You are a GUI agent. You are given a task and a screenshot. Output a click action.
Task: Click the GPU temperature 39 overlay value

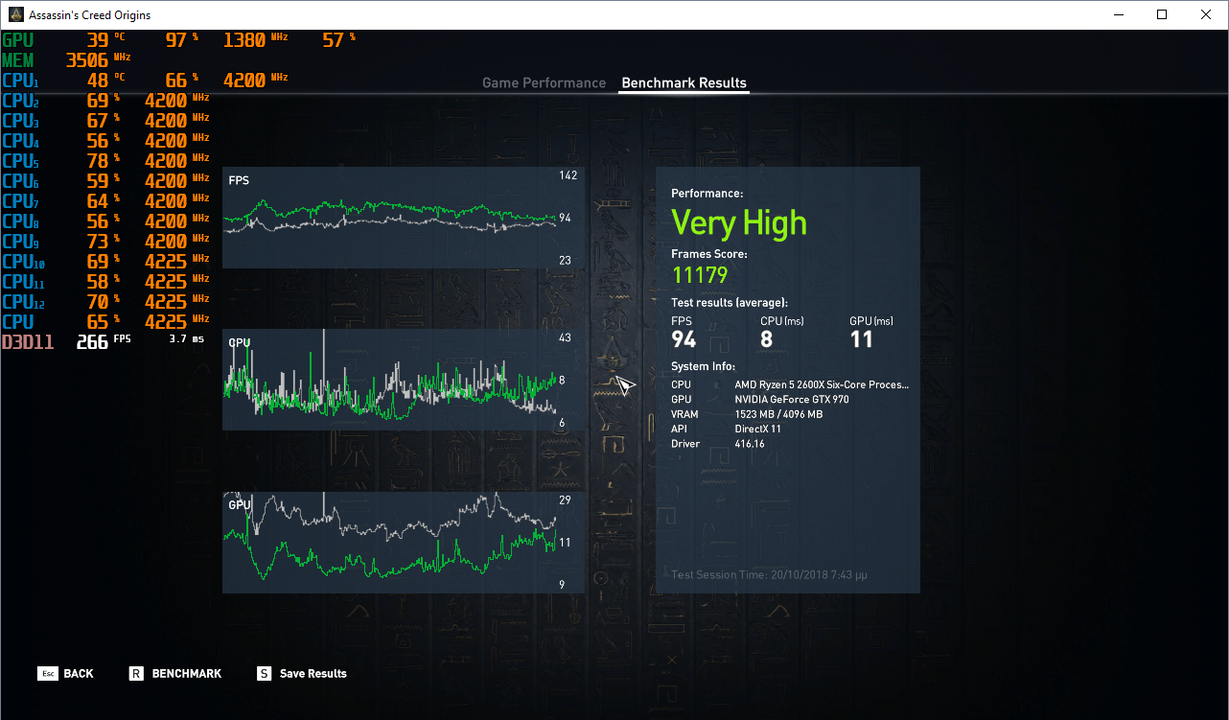click(x=97, y=40)
